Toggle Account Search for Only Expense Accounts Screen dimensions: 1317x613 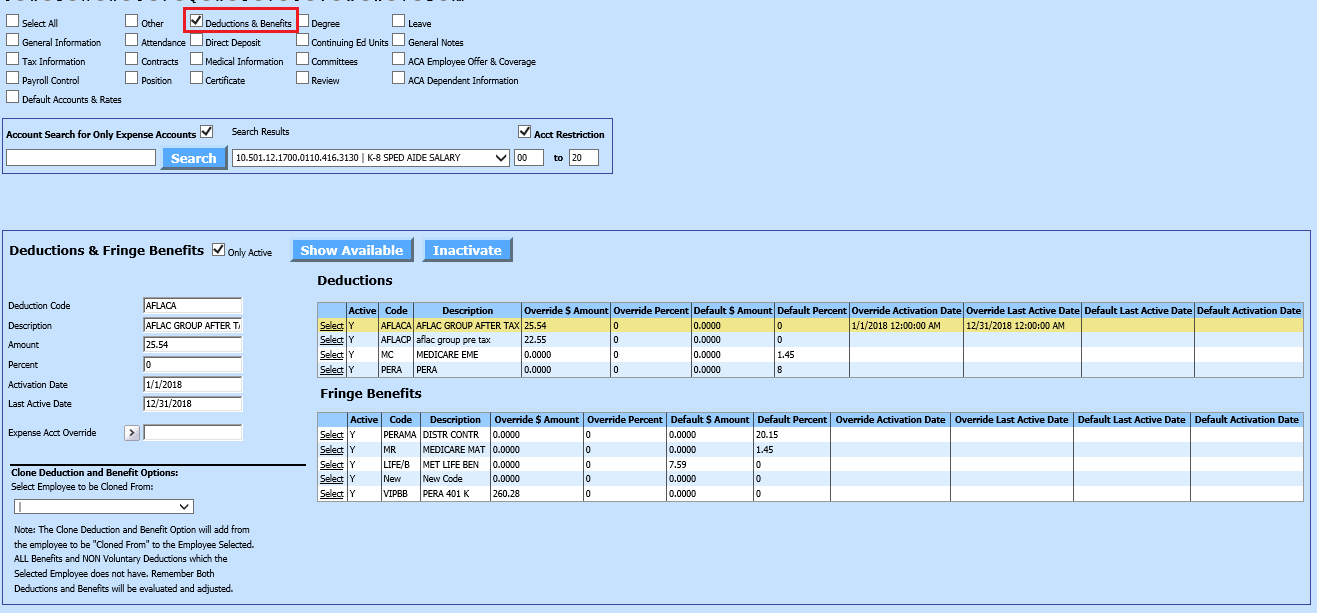pyautogui.click(x=207, y=131)
